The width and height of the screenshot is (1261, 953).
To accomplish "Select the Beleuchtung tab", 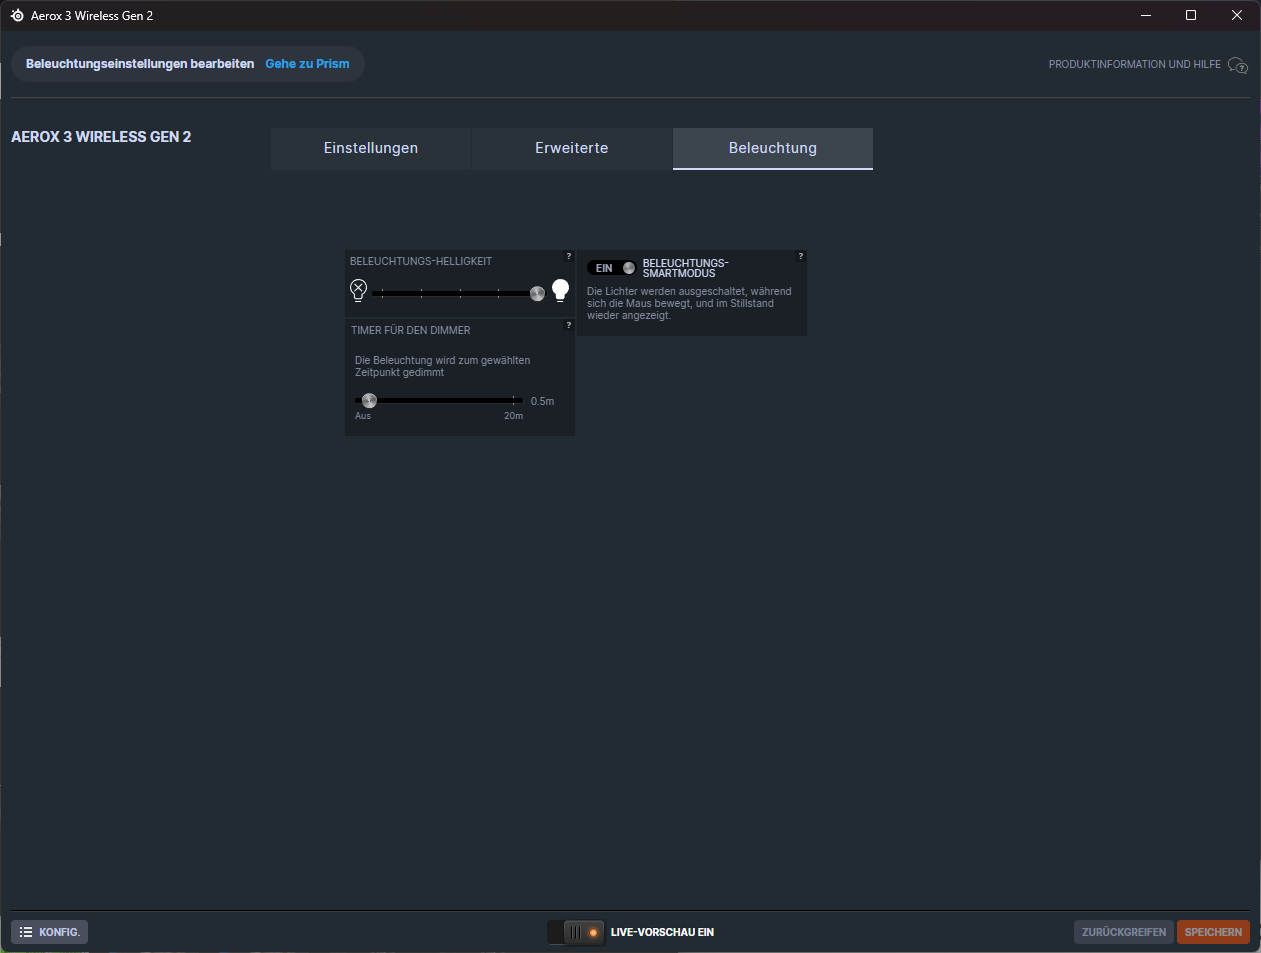I will (x=772, y=148).
